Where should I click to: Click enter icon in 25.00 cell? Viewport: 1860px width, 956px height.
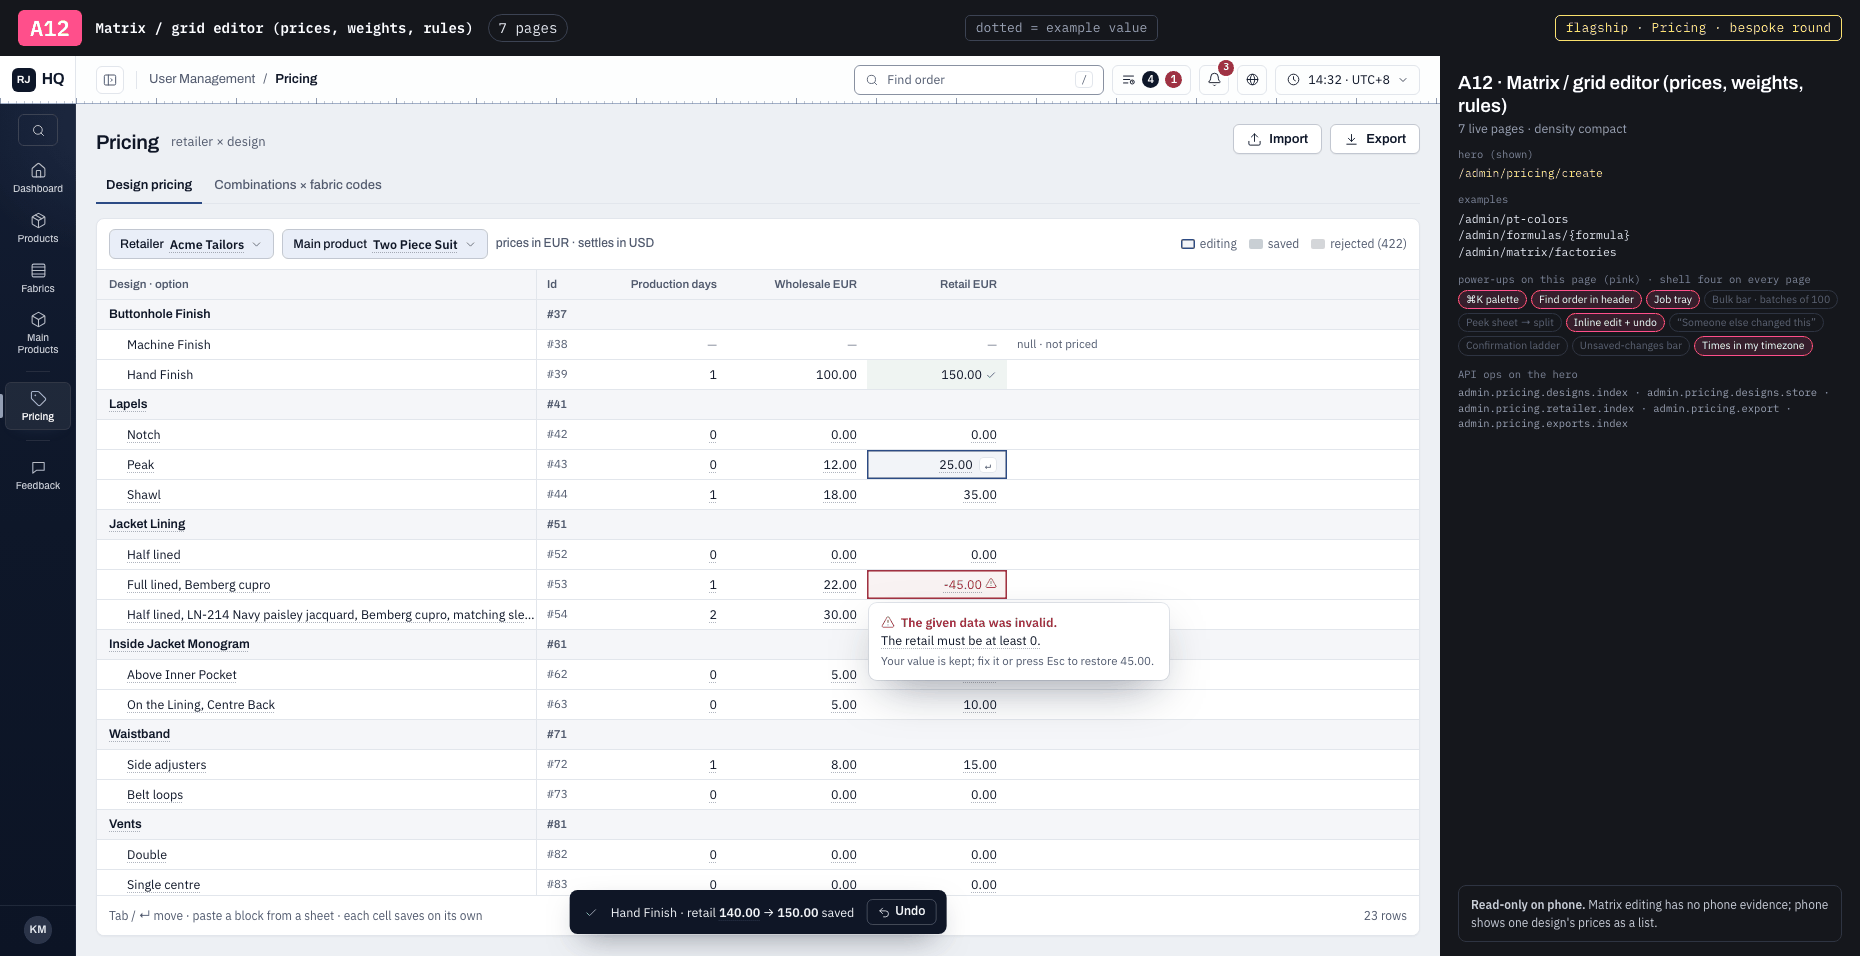(988, 466)
